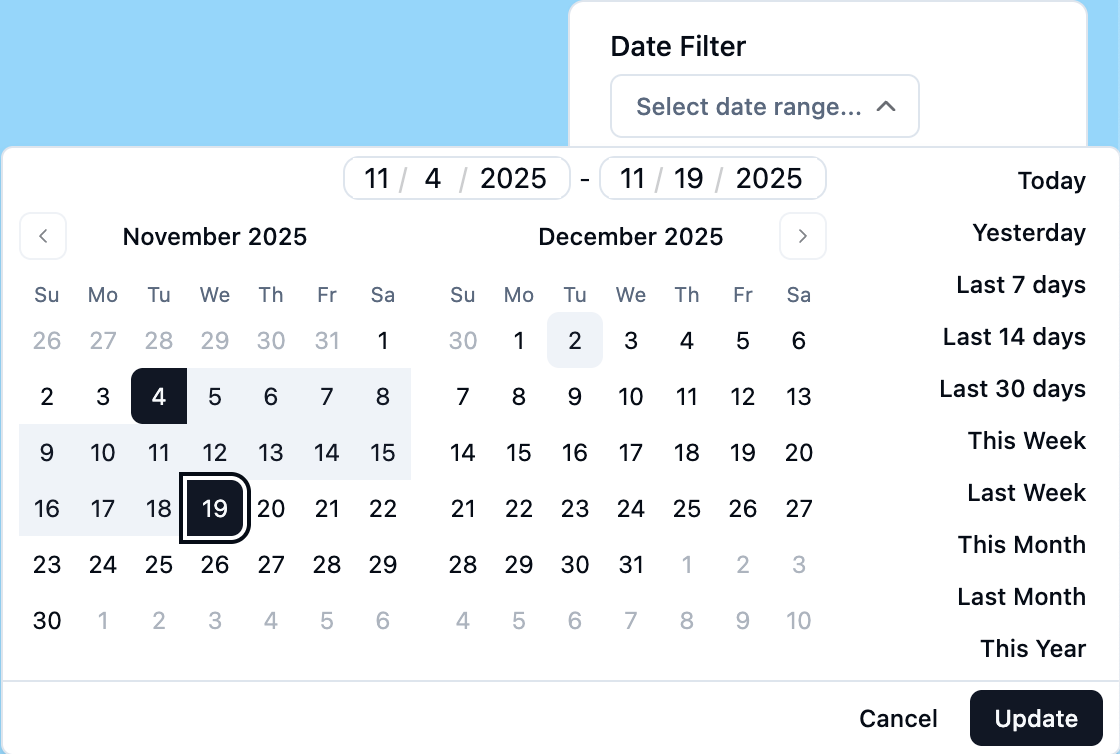Navigate to previous month using left arrow
1120x754 pixels.
click(x=43, y=236)
